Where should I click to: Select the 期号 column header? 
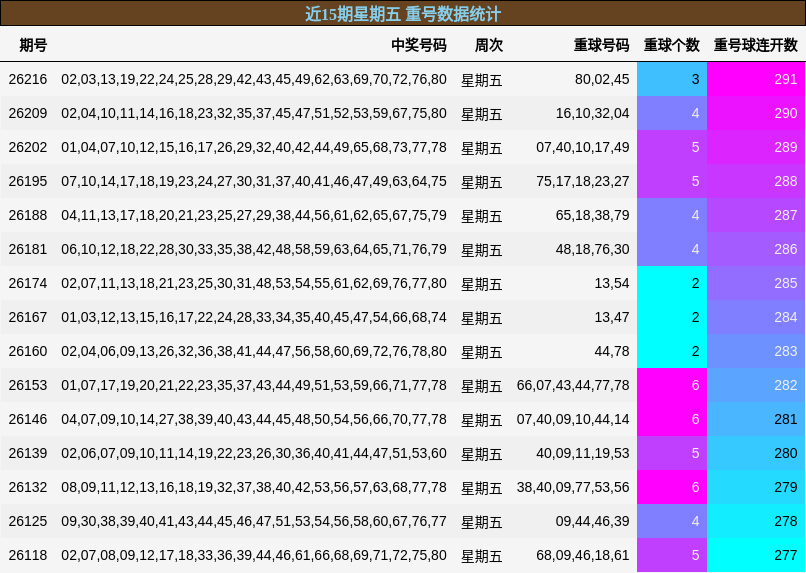click(x=33, y=45)
